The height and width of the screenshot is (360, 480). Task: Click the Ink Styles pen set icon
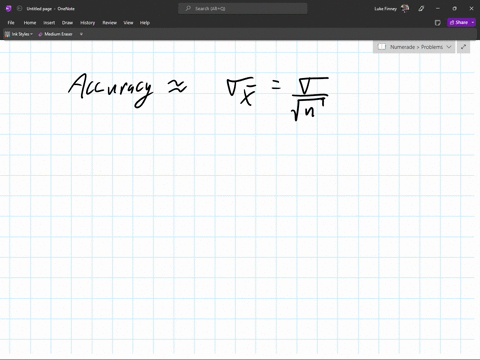click(x=7, y=34)
